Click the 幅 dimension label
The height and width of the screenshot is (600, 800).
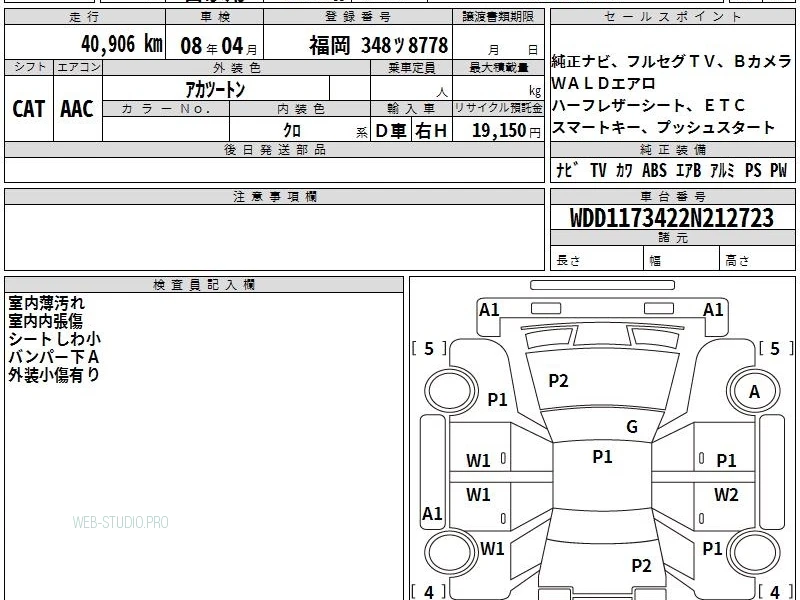pyautogui.click(x=655, y=261)
